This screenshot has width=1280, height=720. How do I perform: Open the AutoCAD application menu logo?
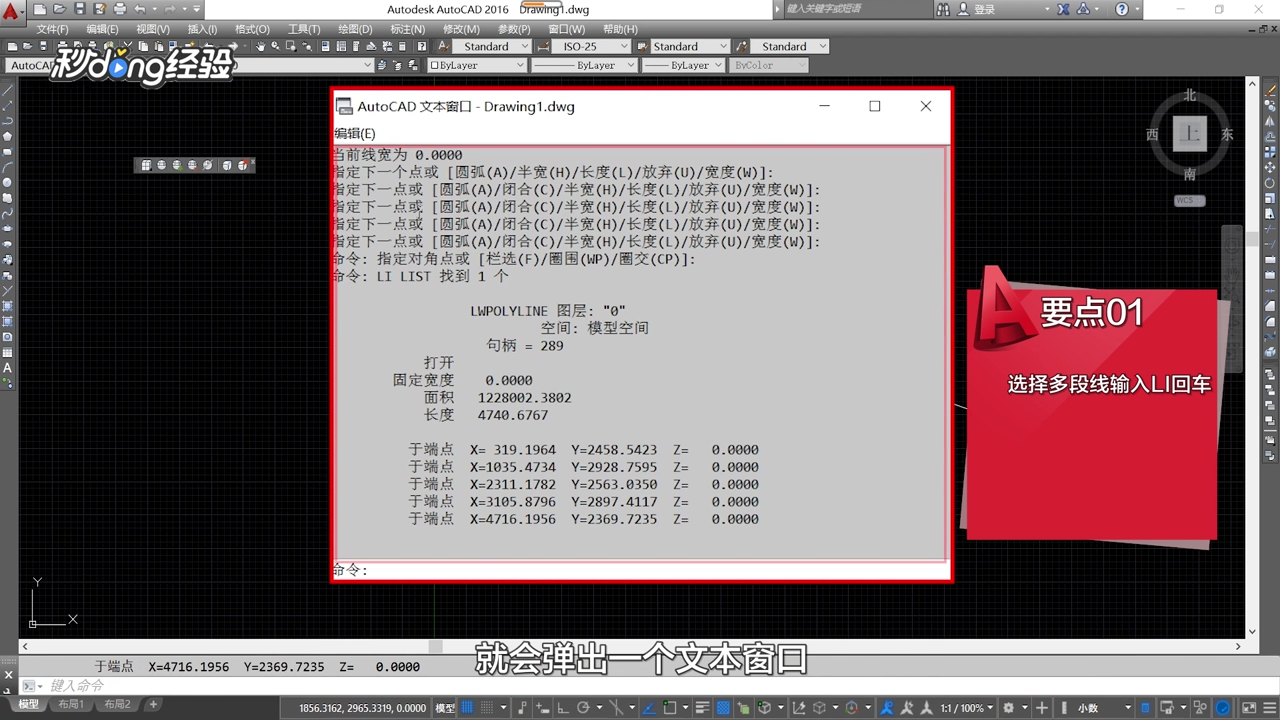[11, 11]
